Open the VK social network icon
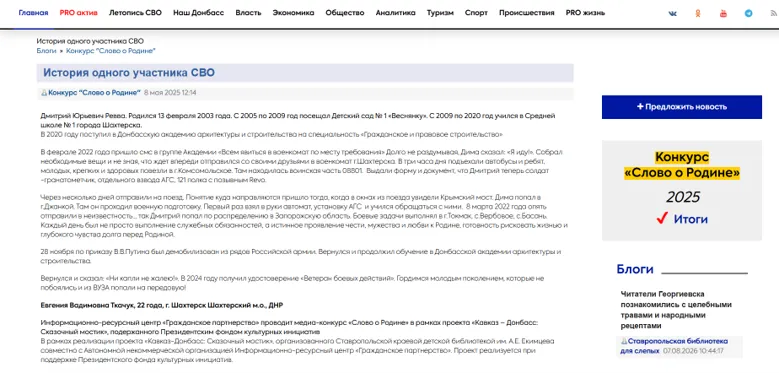This screenshot has width=779, height=373. 672,13
